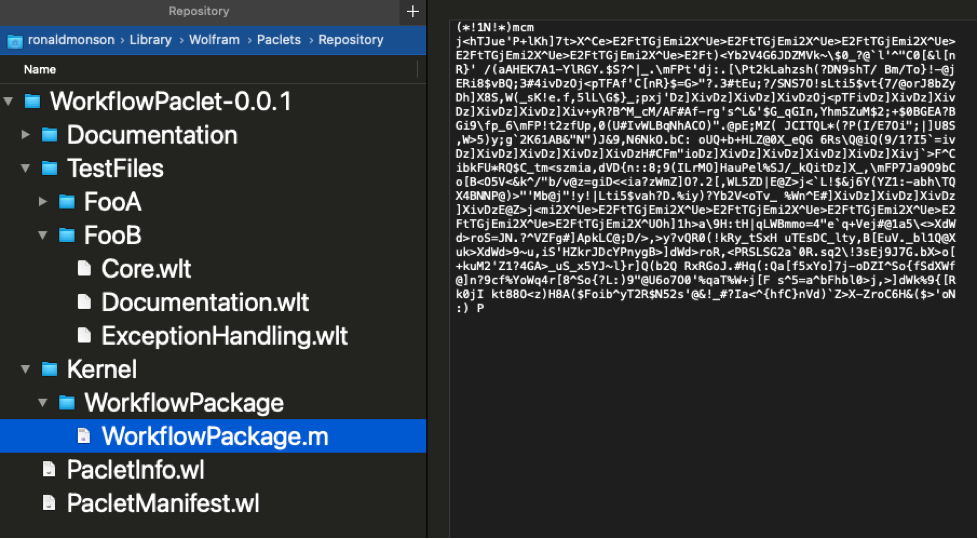Click the WorkflowPaclet-0.0.1 folder icon
979x539 pixels.
click(x=33, y=101)
